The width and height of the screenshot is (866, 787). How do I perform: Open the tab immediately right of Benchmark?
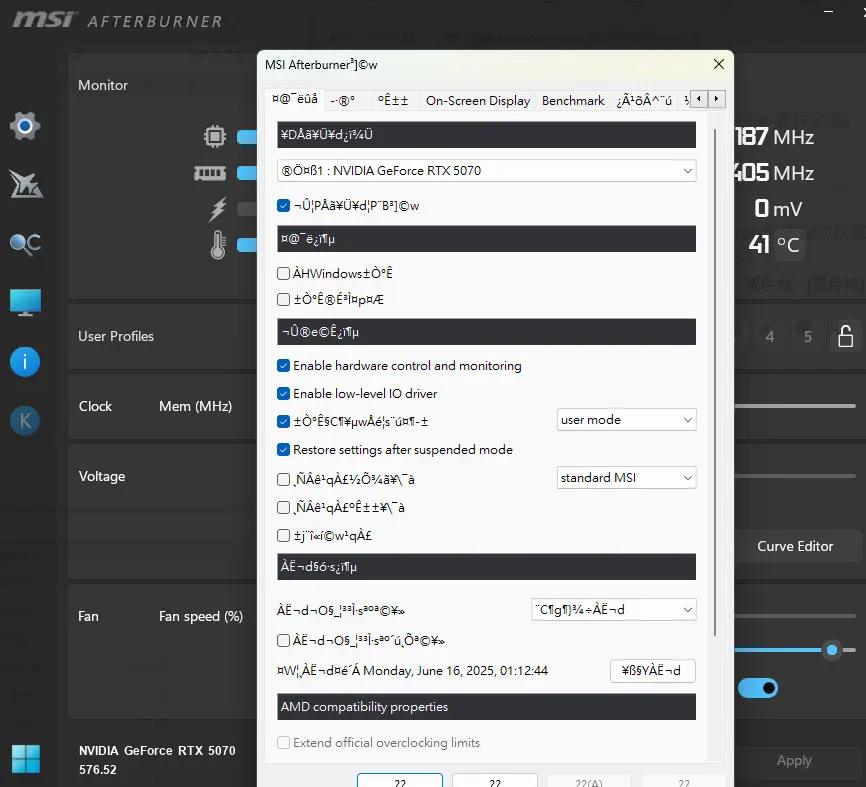click(644, 101)
